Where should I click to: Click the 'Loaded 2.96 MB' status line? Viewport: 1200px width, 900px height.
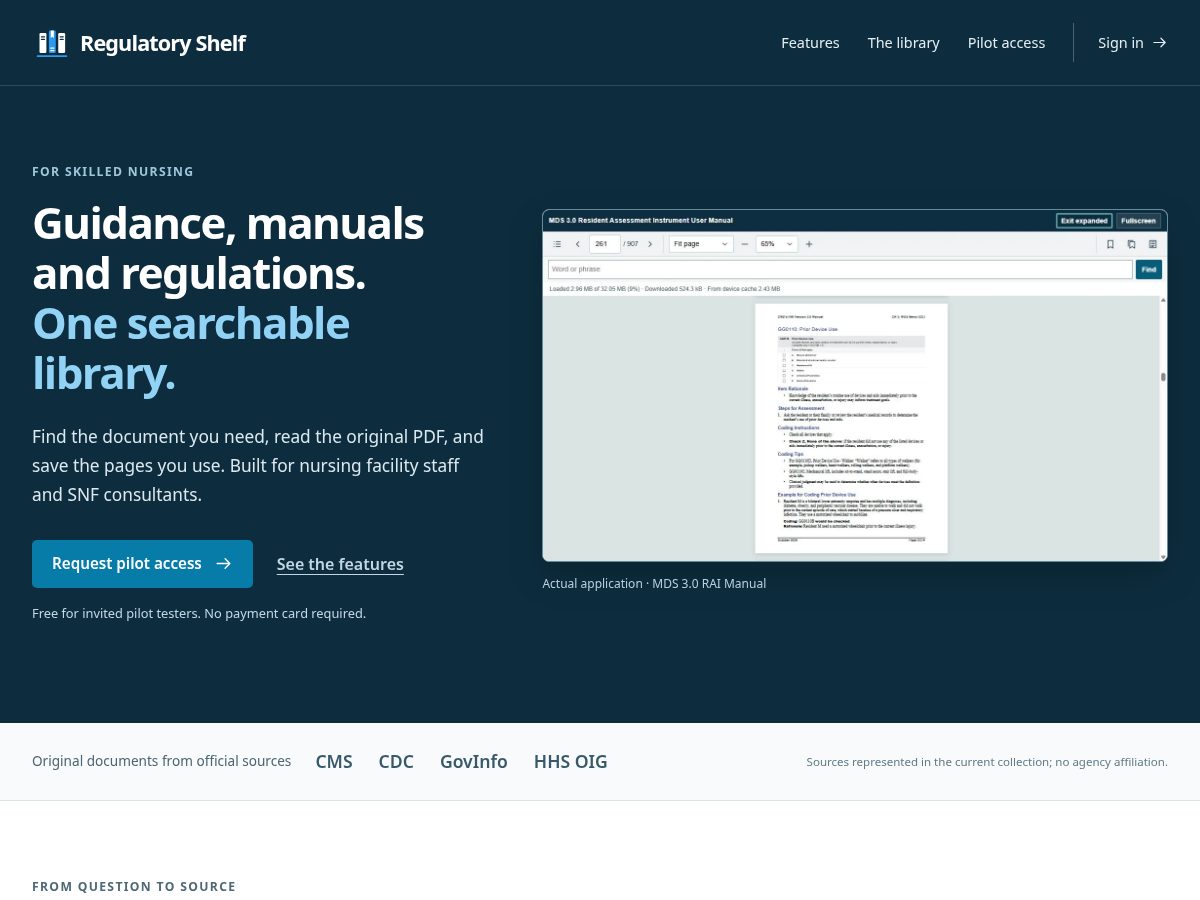665,289
